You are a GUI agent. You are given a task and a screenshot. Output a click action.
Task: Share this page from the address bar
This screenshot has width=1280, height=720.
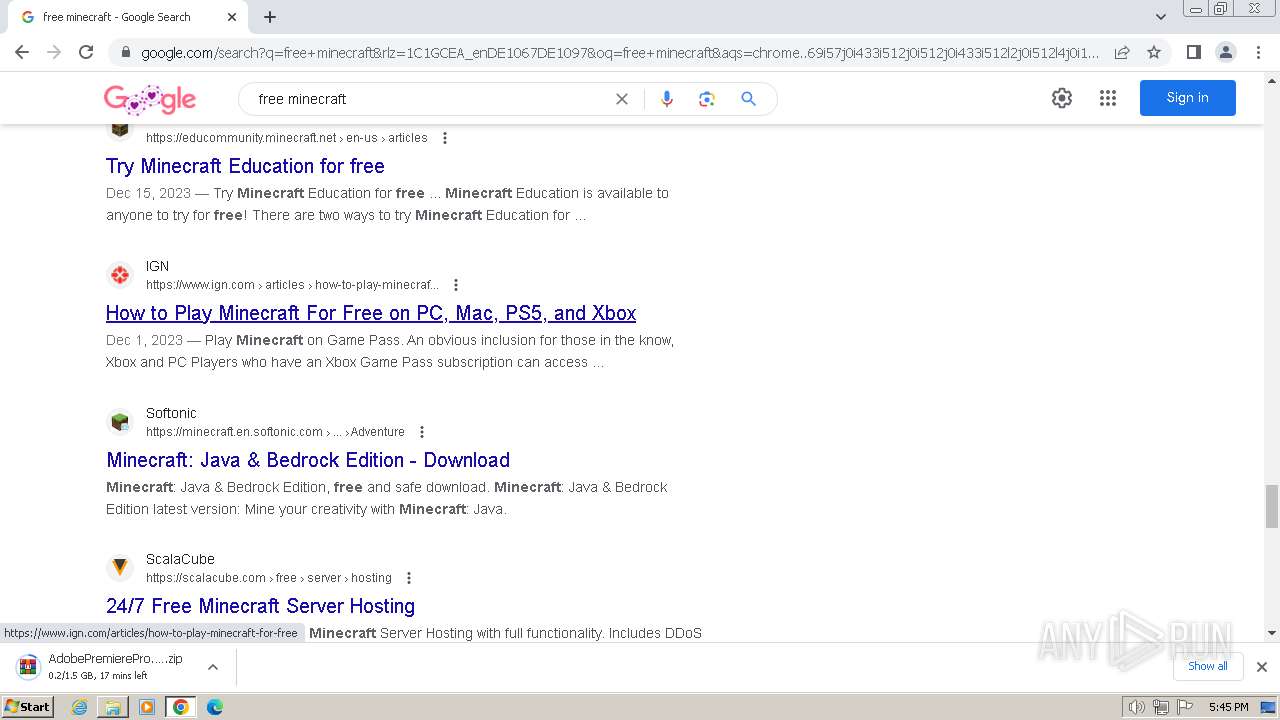pyautogui.click(x=1122, y=52)
